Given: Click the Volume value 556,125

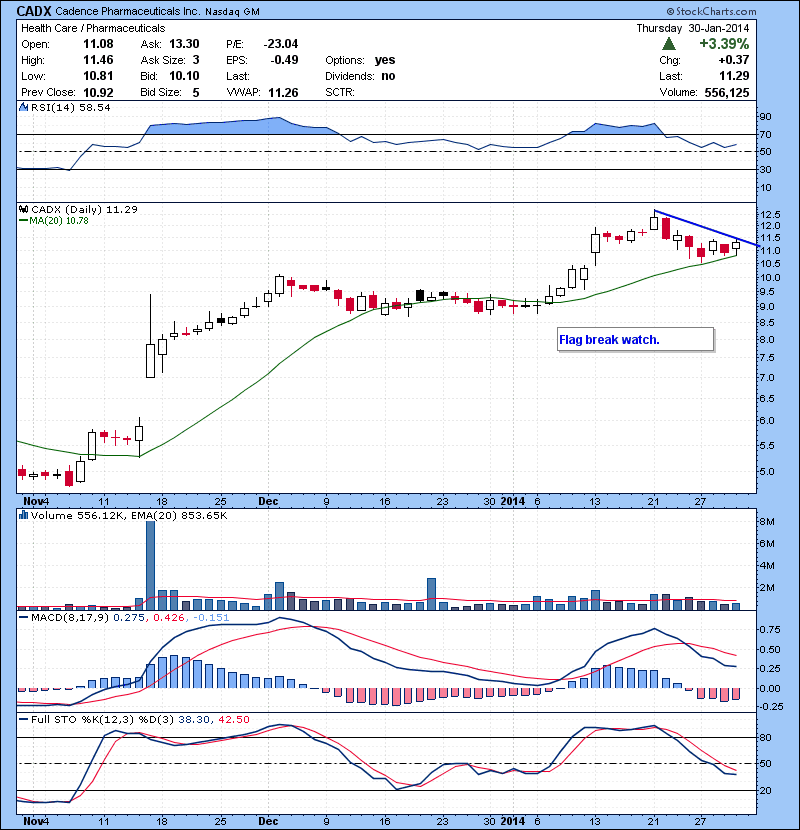Looking at the screenshot, I should [727, 92].
